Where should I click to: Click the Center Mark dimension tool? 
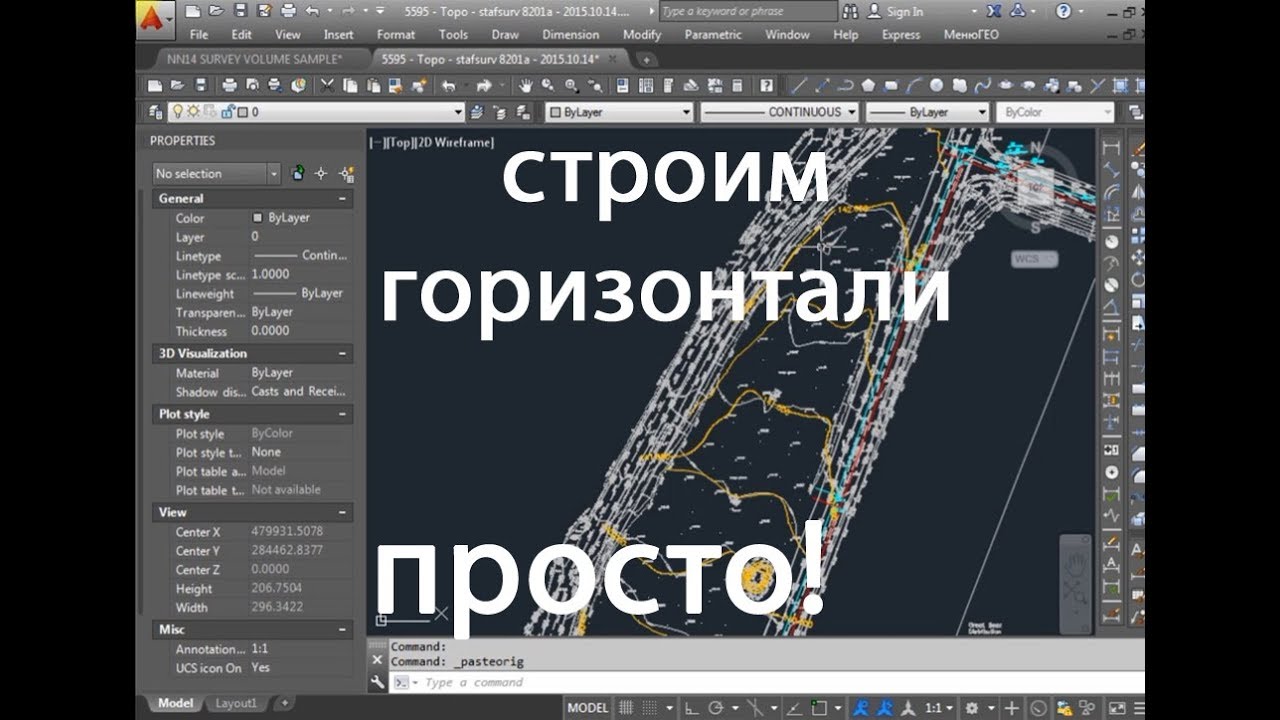1111,471
